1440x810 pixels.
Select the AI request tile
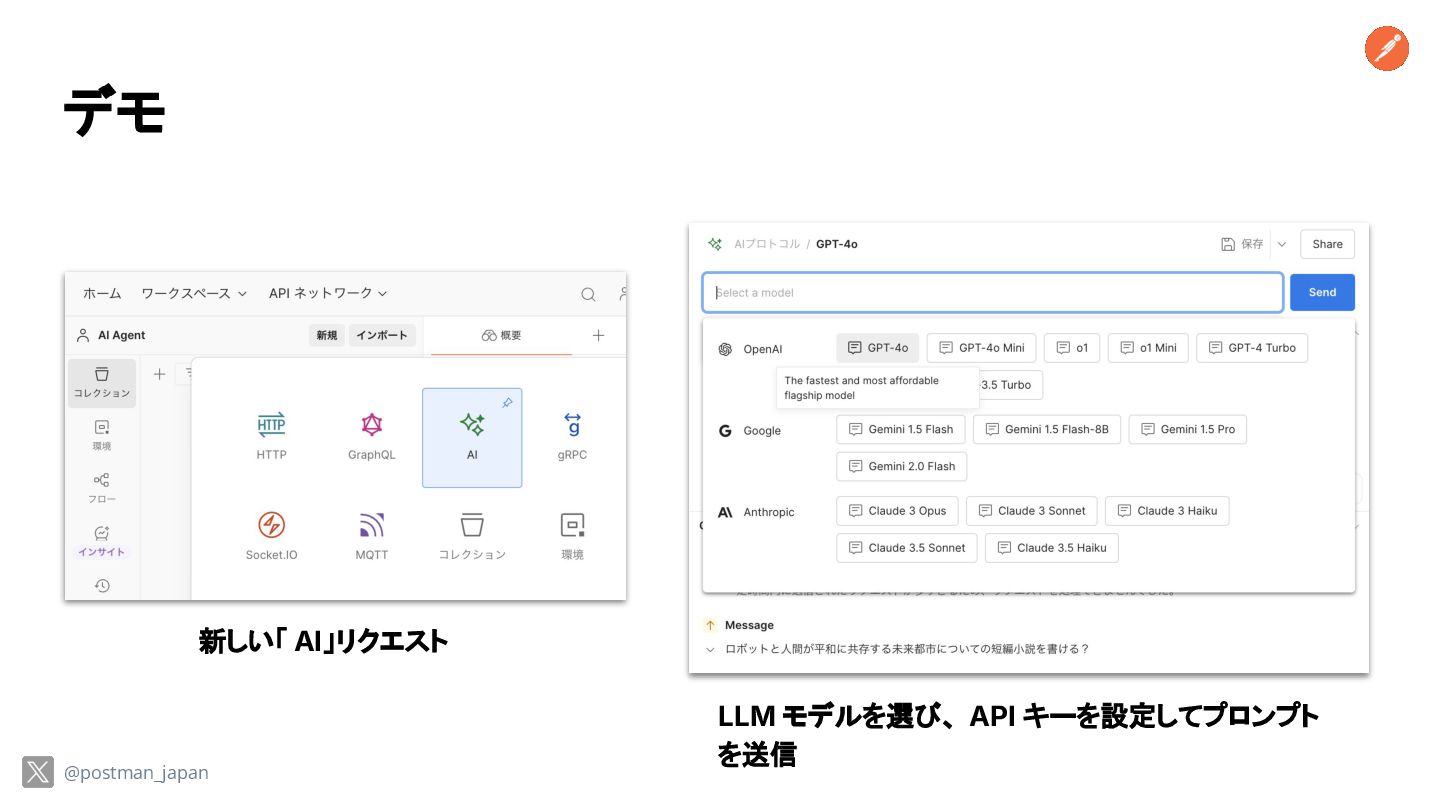point(472,437)
